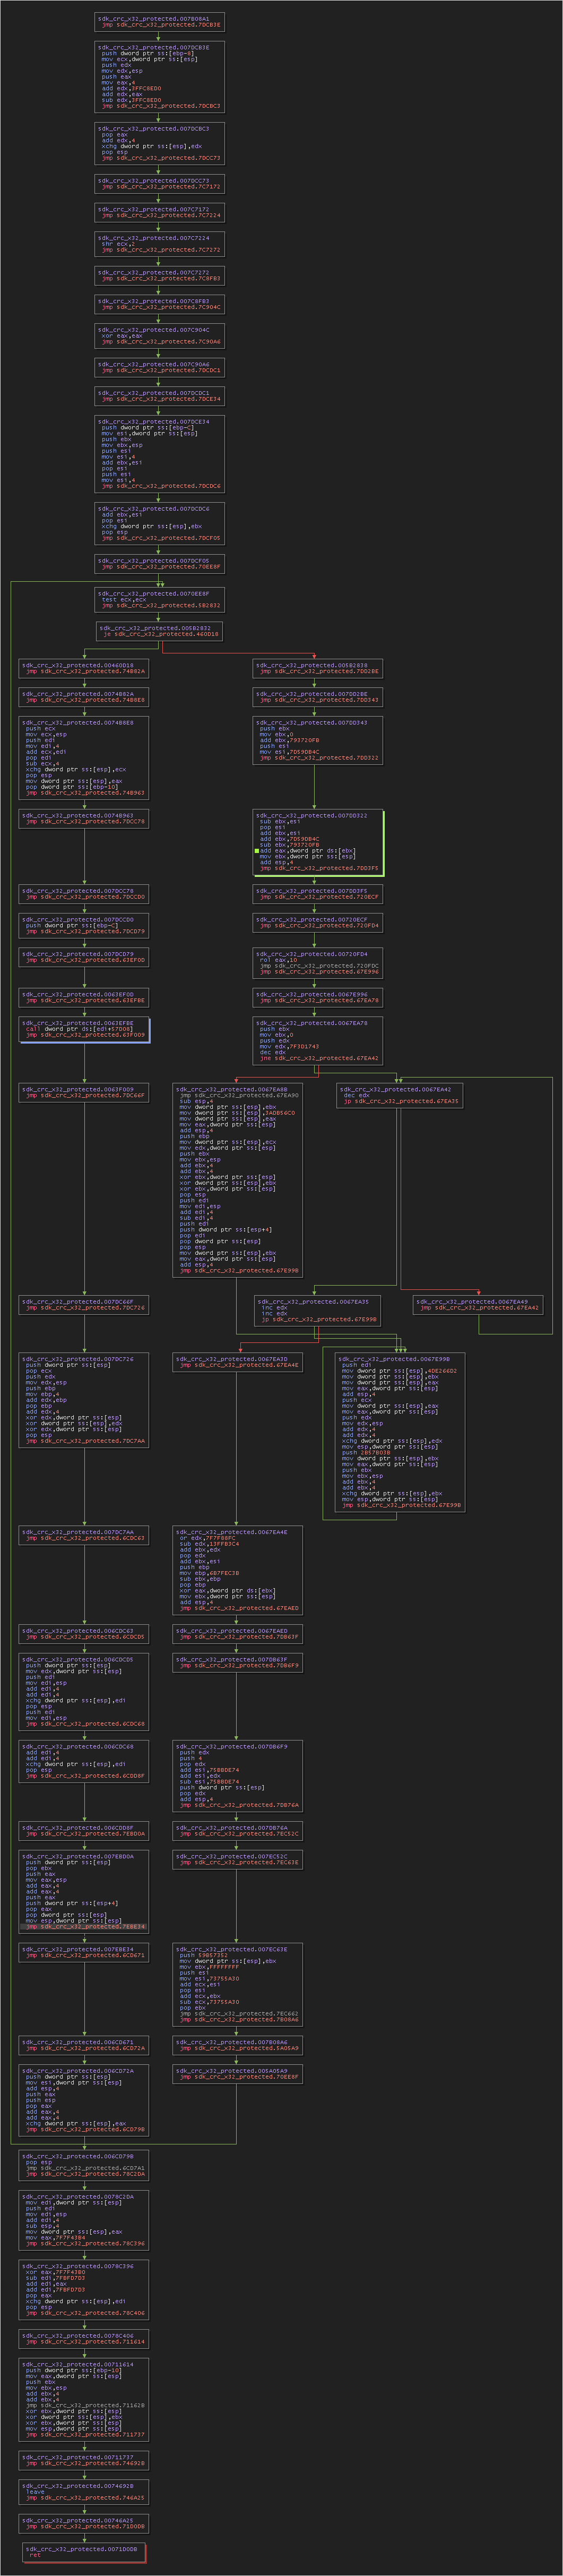The image size is (563, 2576).
Task: Click graph node 007DC724
Action: pos(84,1400)
